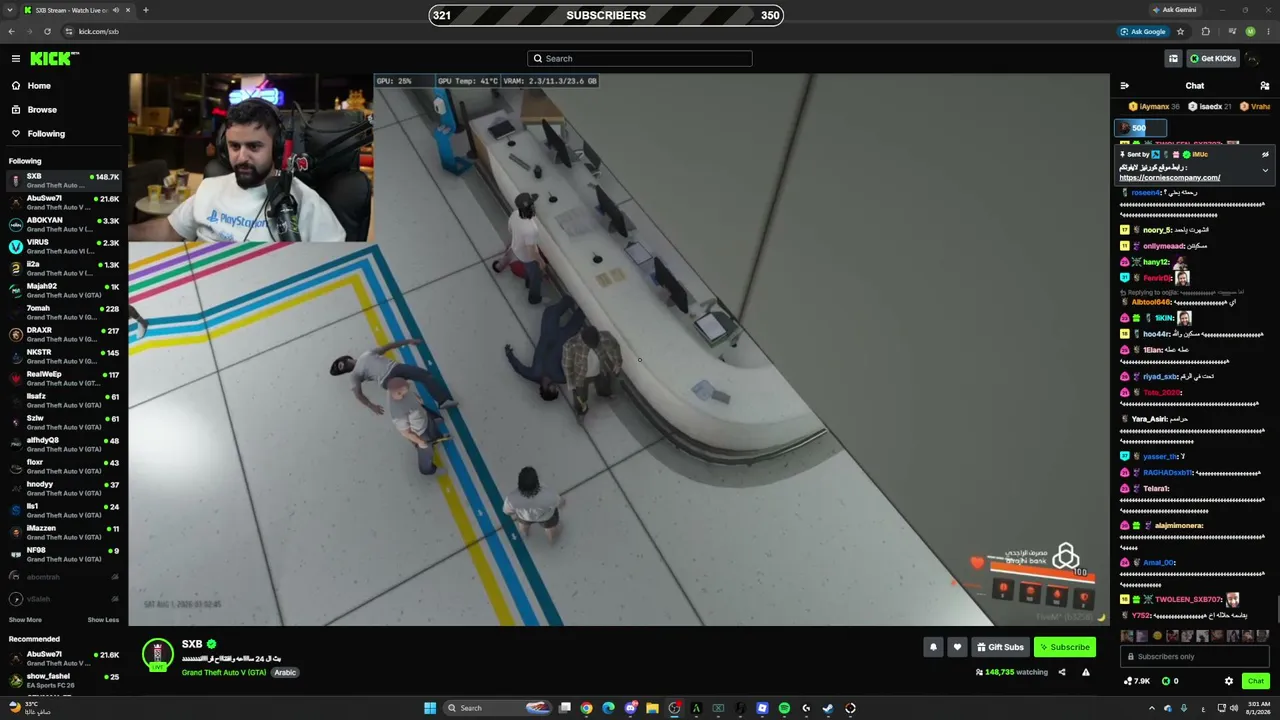Open channel points 7.9K icon
1280x720 pixels.
(1137, 681)
